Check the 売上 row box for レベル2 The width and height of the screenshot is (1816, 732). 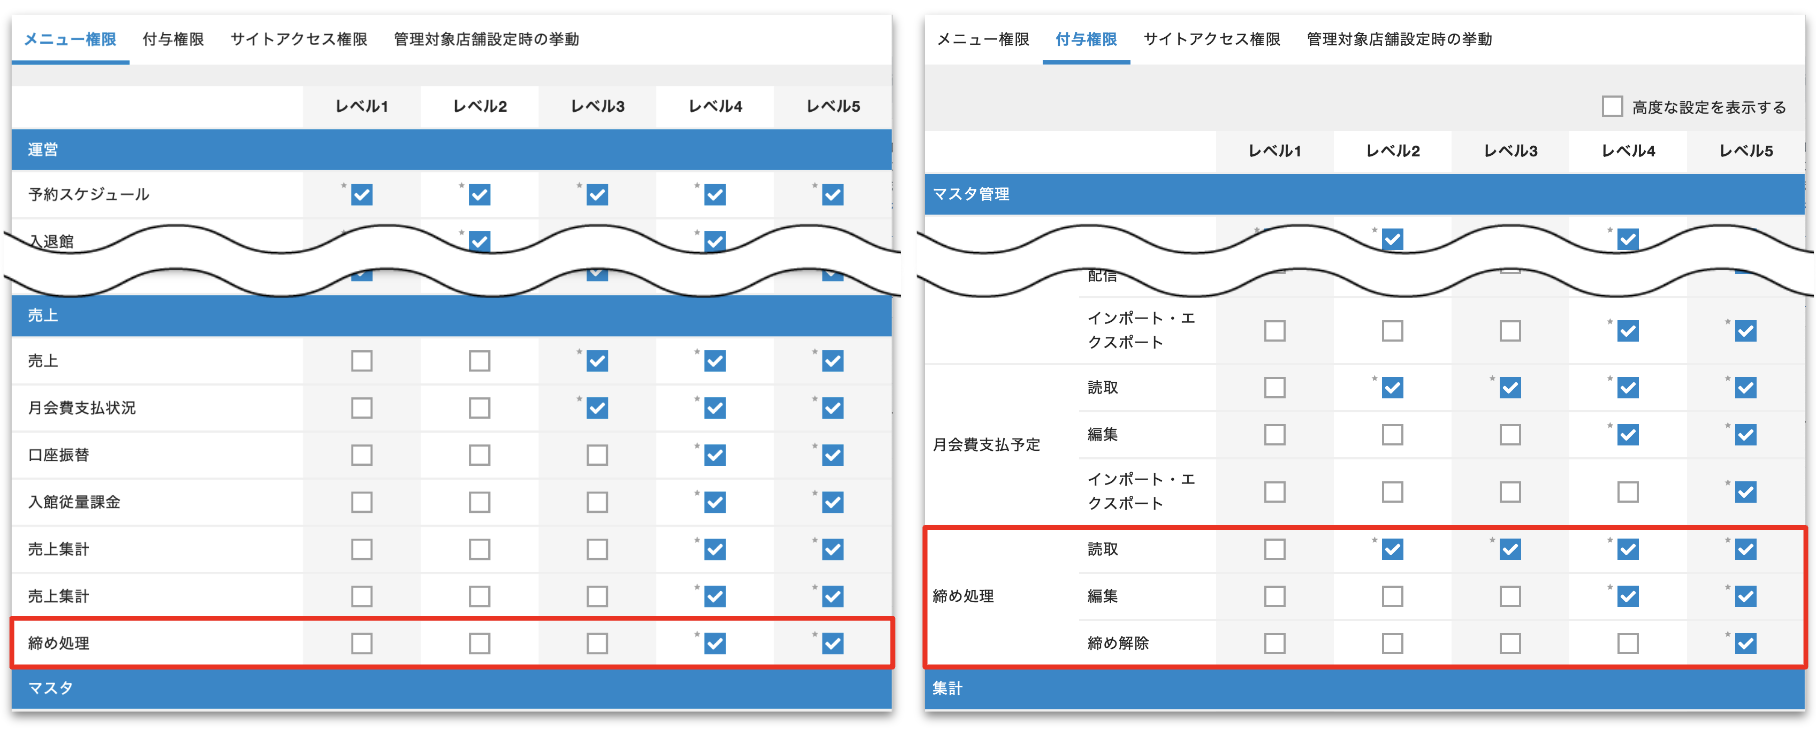click(x=480, y=361)
